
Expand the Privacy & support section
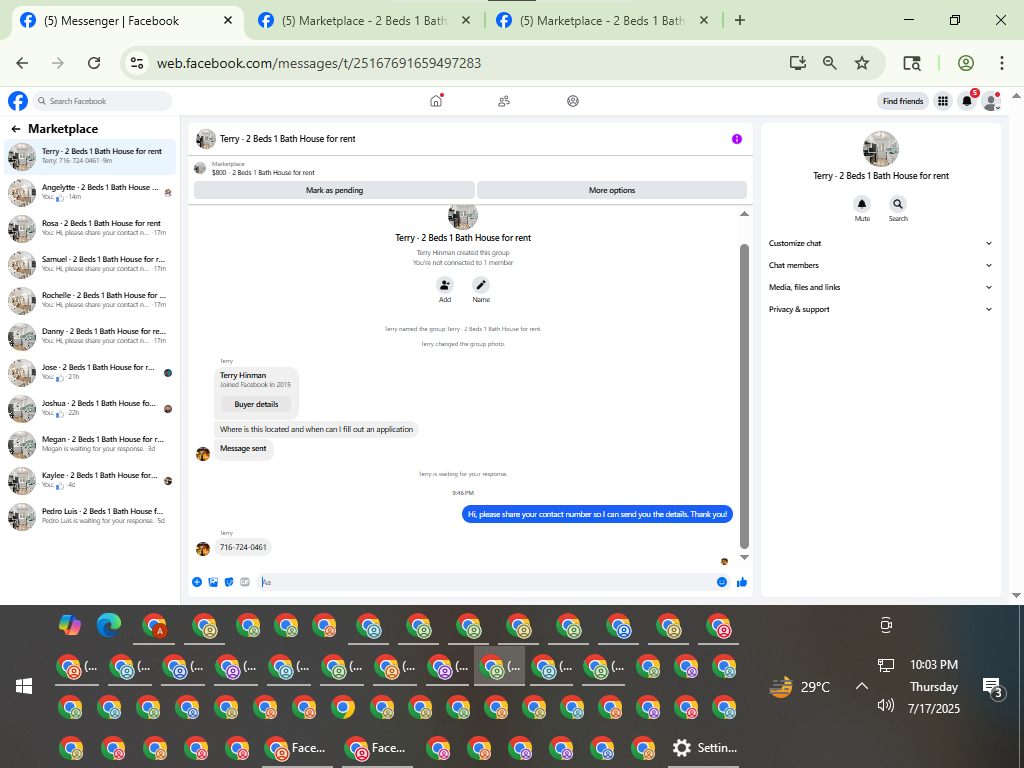pos(880,310)
